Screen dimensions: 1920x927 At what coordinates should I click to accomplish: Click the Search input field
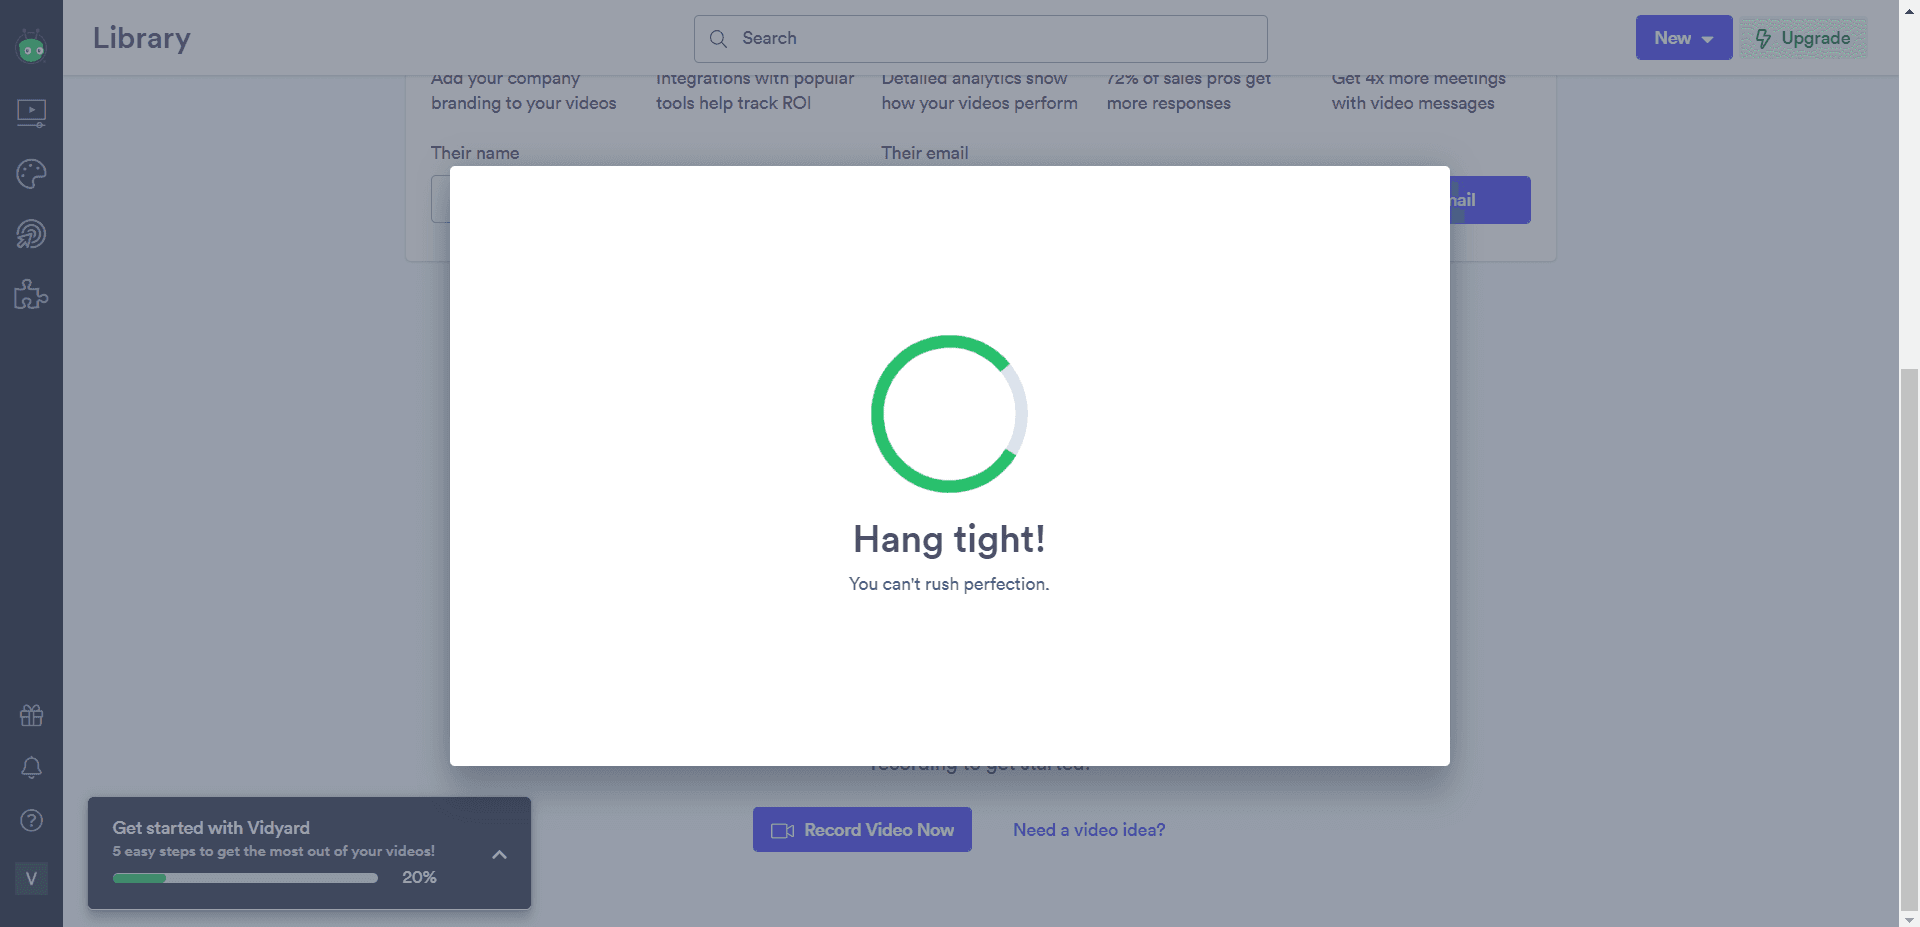980,39
